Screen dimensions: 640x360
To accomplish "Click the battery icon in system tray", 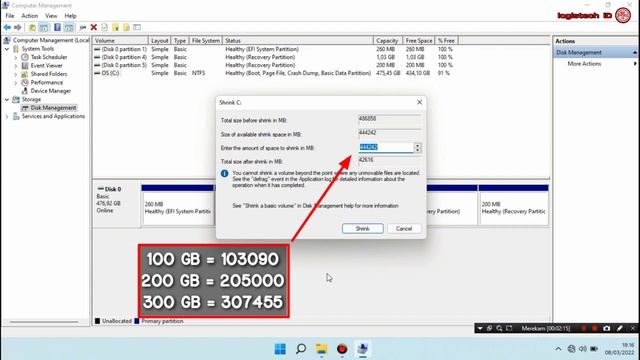I will (x=594, y=349).
